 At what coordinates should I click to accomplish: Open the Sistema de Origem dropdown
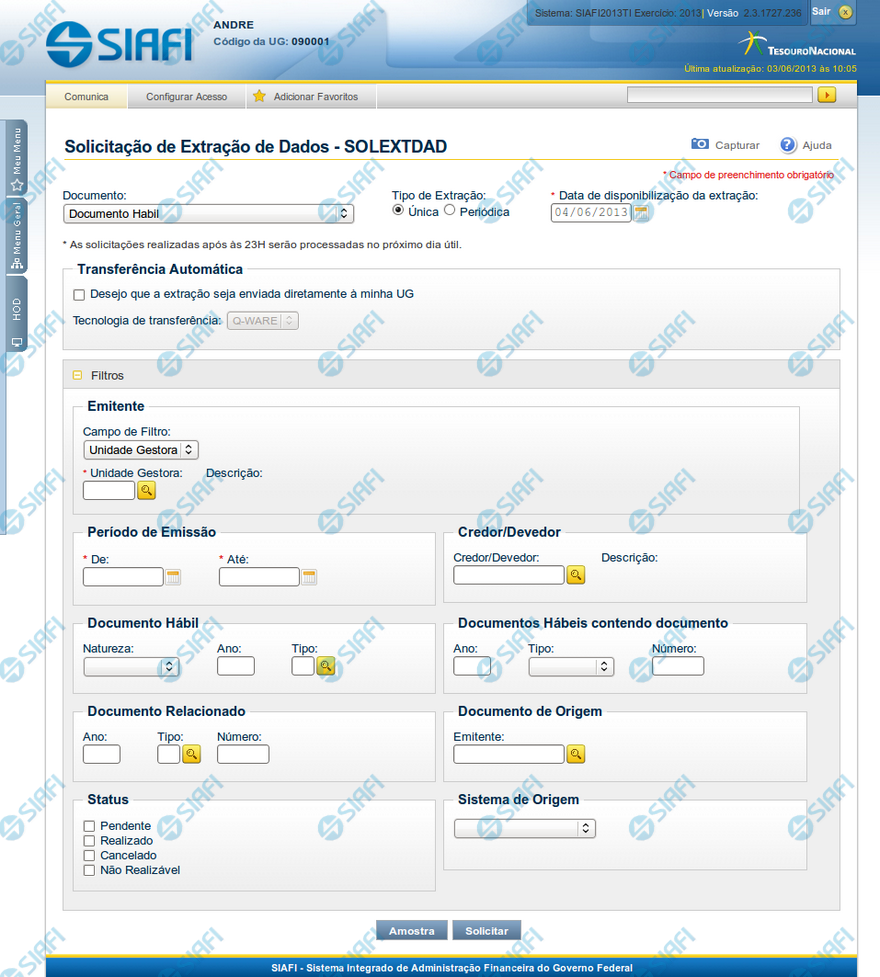point(524,828)
